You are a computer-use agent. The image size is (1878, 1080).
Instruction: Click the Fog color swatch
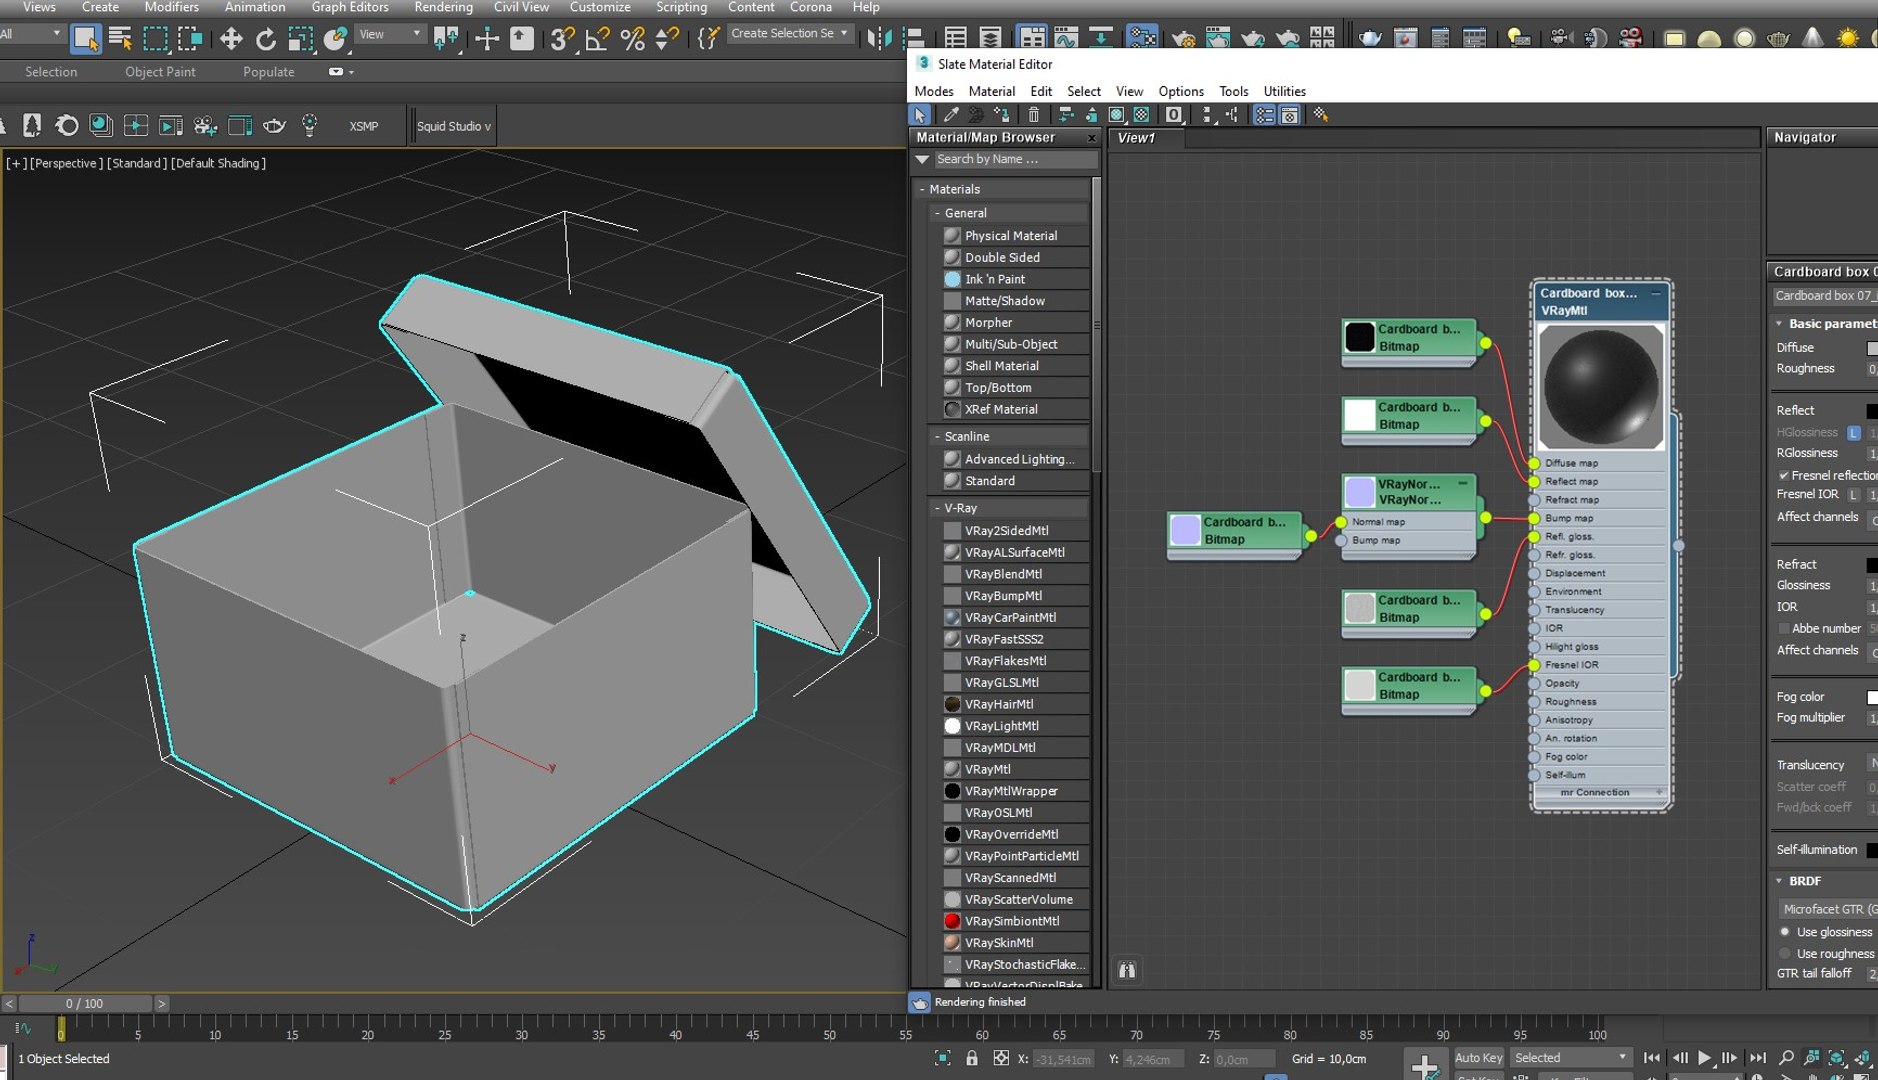[1872, 697]
